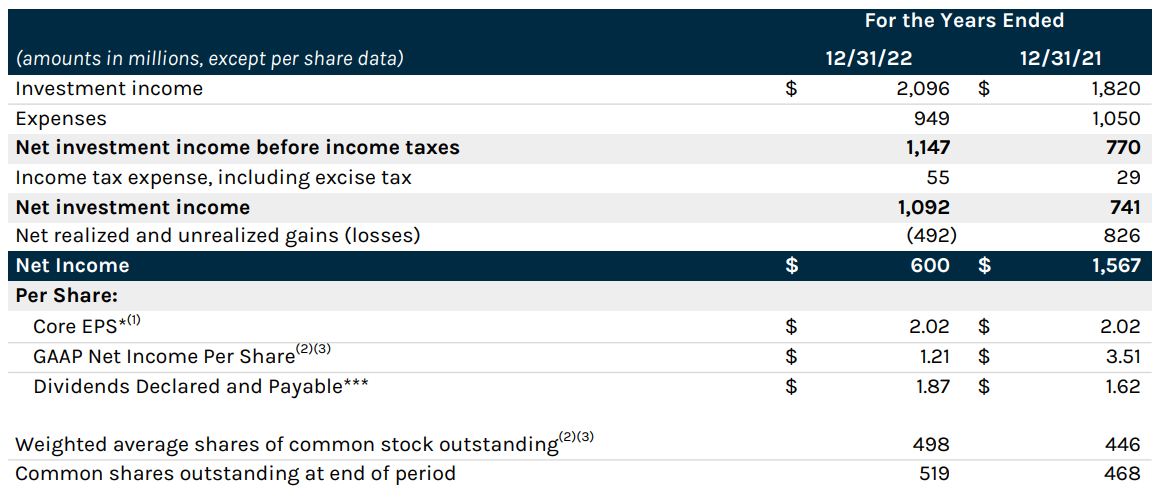Viewport: 1157px width, 486px height.
Task: Click the 1,567 Net Income value for 2021
Action: pyautogui.click(x=1116, y=266)
